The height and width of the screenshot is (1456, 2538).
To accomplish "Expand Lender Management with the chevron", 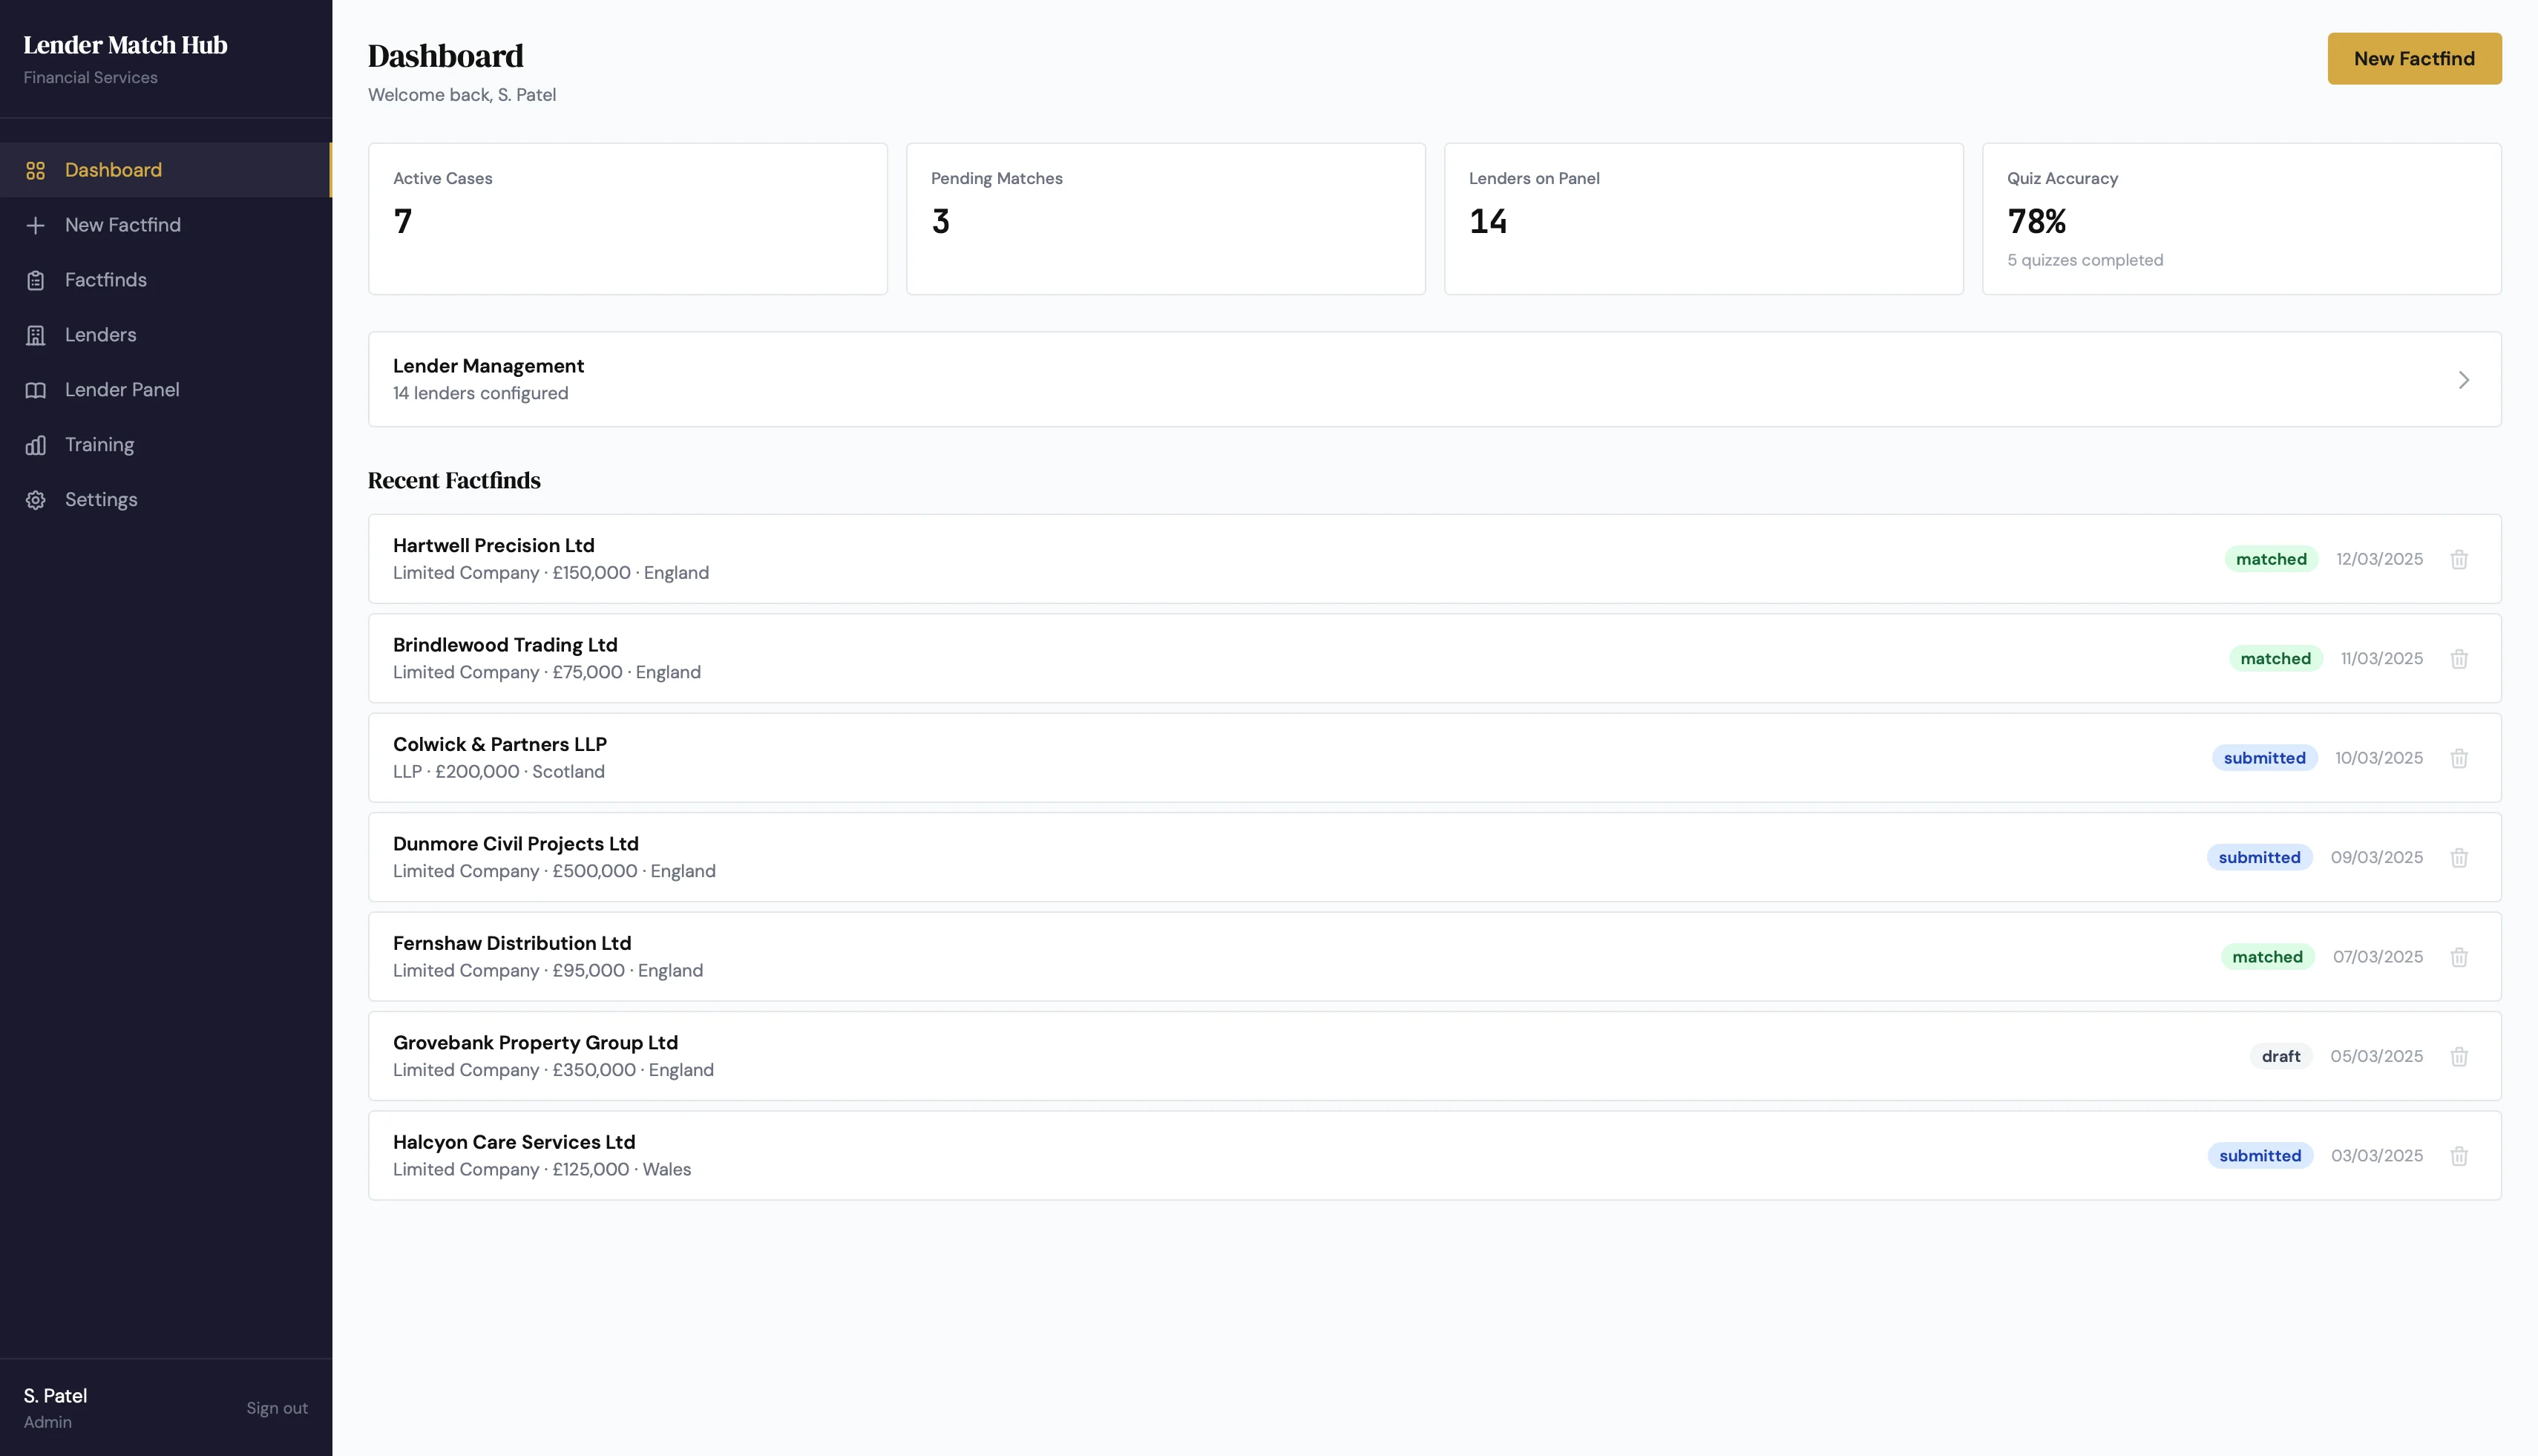I will (x=2464, y=380).
